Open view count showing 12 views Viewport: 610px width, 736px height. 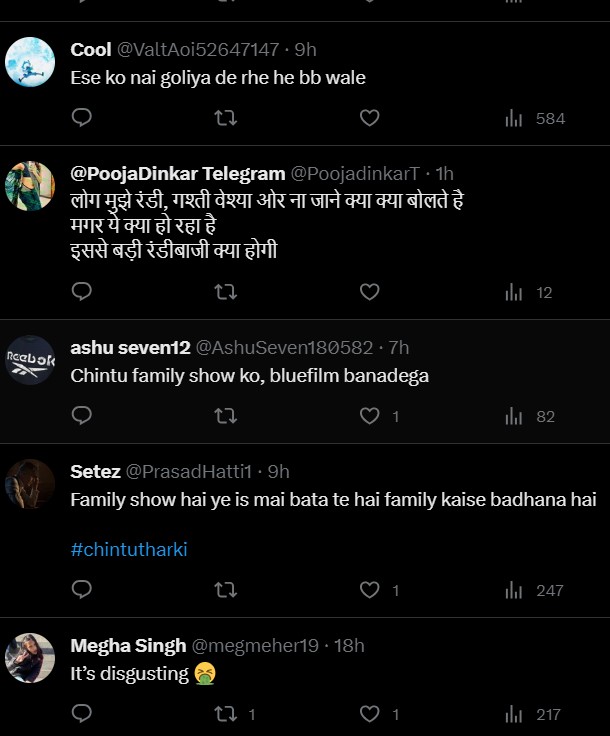pos(529,292)
